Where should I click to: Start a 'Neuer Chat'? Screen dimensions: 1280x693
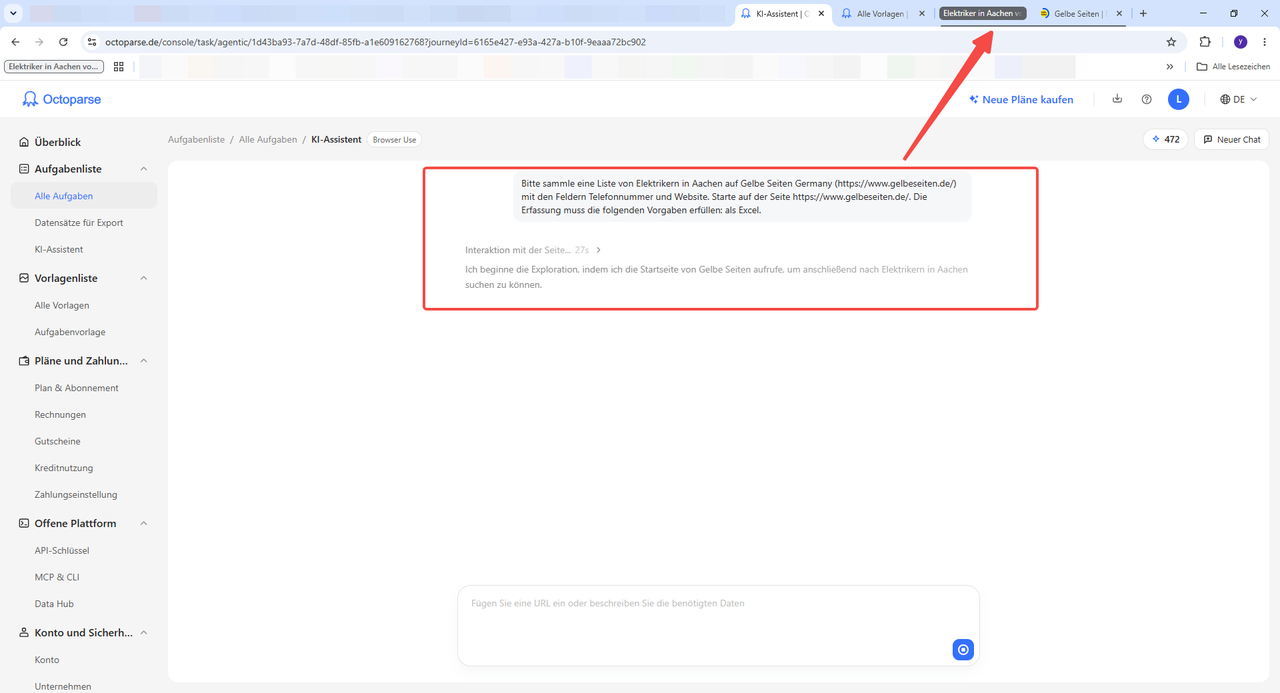(1232, 139)
